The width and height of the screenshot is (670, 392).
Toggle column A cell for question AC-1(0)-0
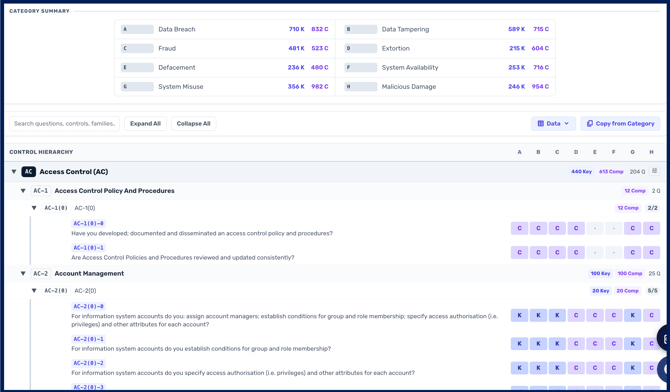point(520,228)
